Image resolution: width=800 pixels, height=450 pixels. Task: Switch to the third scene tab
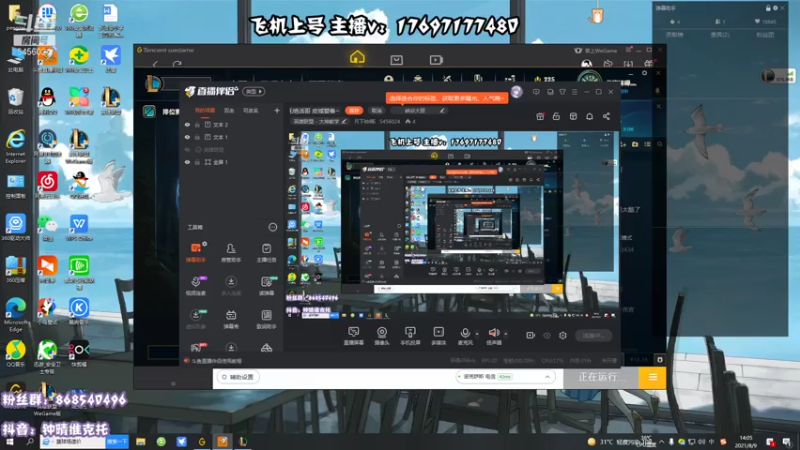(x=250, y=111)
